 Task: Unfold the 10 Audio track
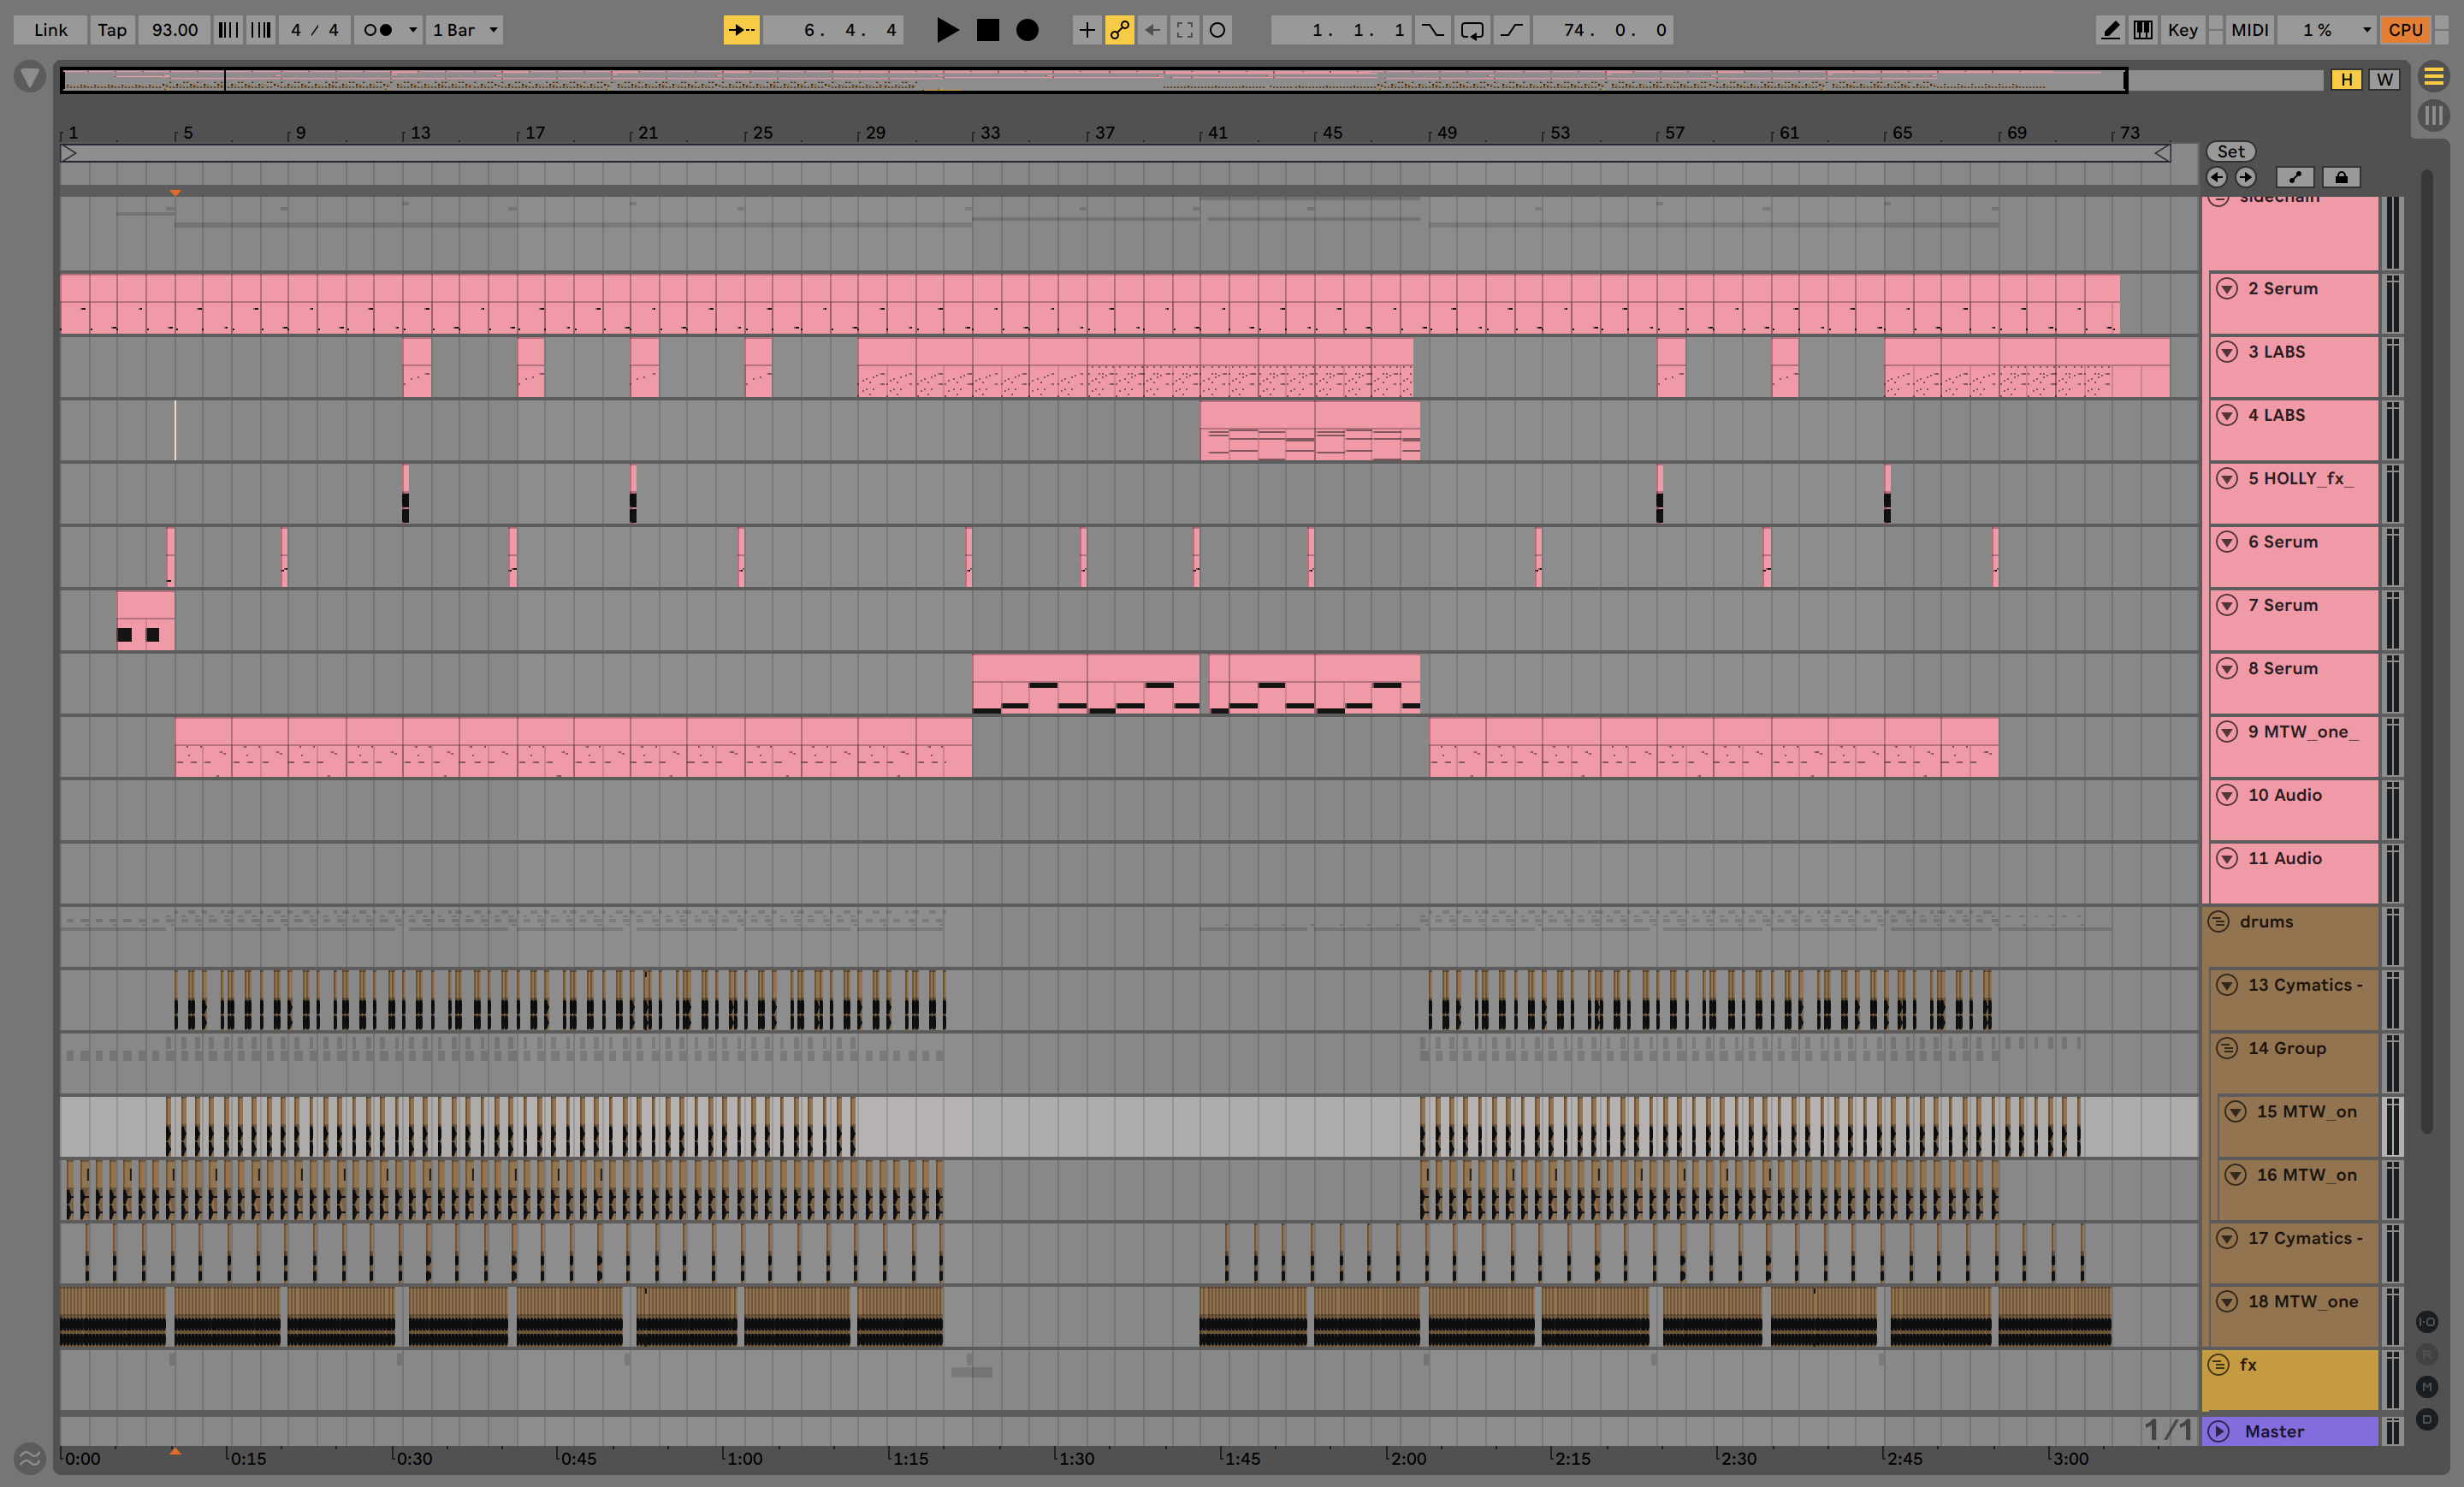[x=2227, y=795]
